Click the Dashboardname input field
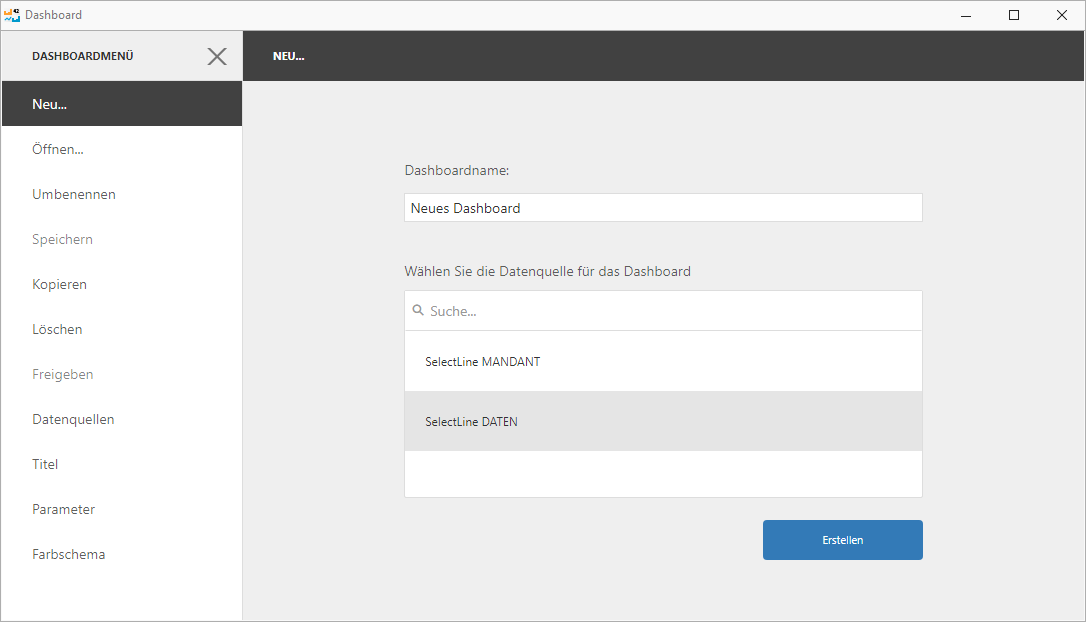Screen dimensions: 1086x622 point(663,208)
